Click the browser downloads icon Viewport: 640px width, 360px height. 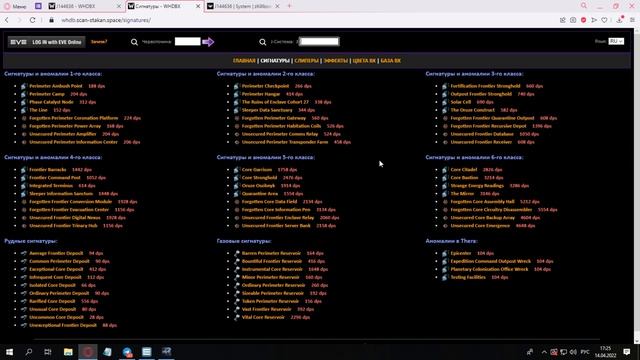coord(620,20)
